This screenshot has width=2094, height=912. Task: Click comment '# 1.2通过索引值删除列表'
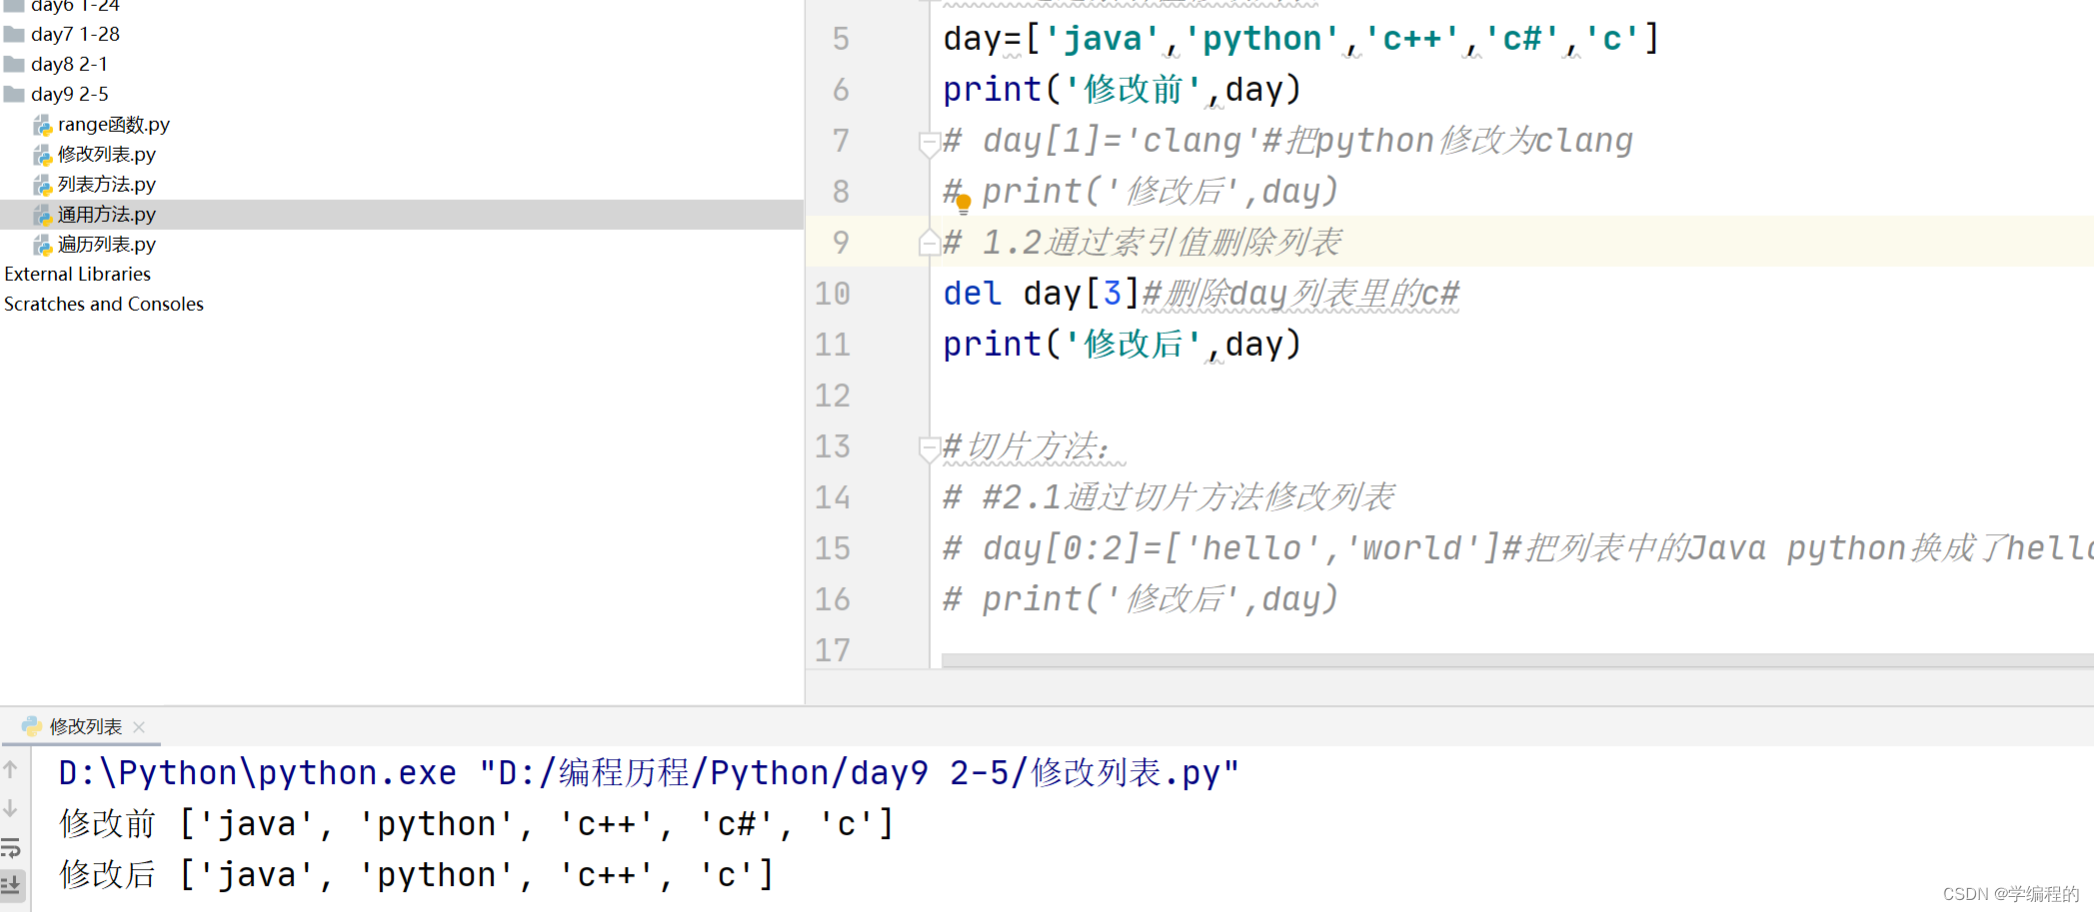coord(1142,242)
